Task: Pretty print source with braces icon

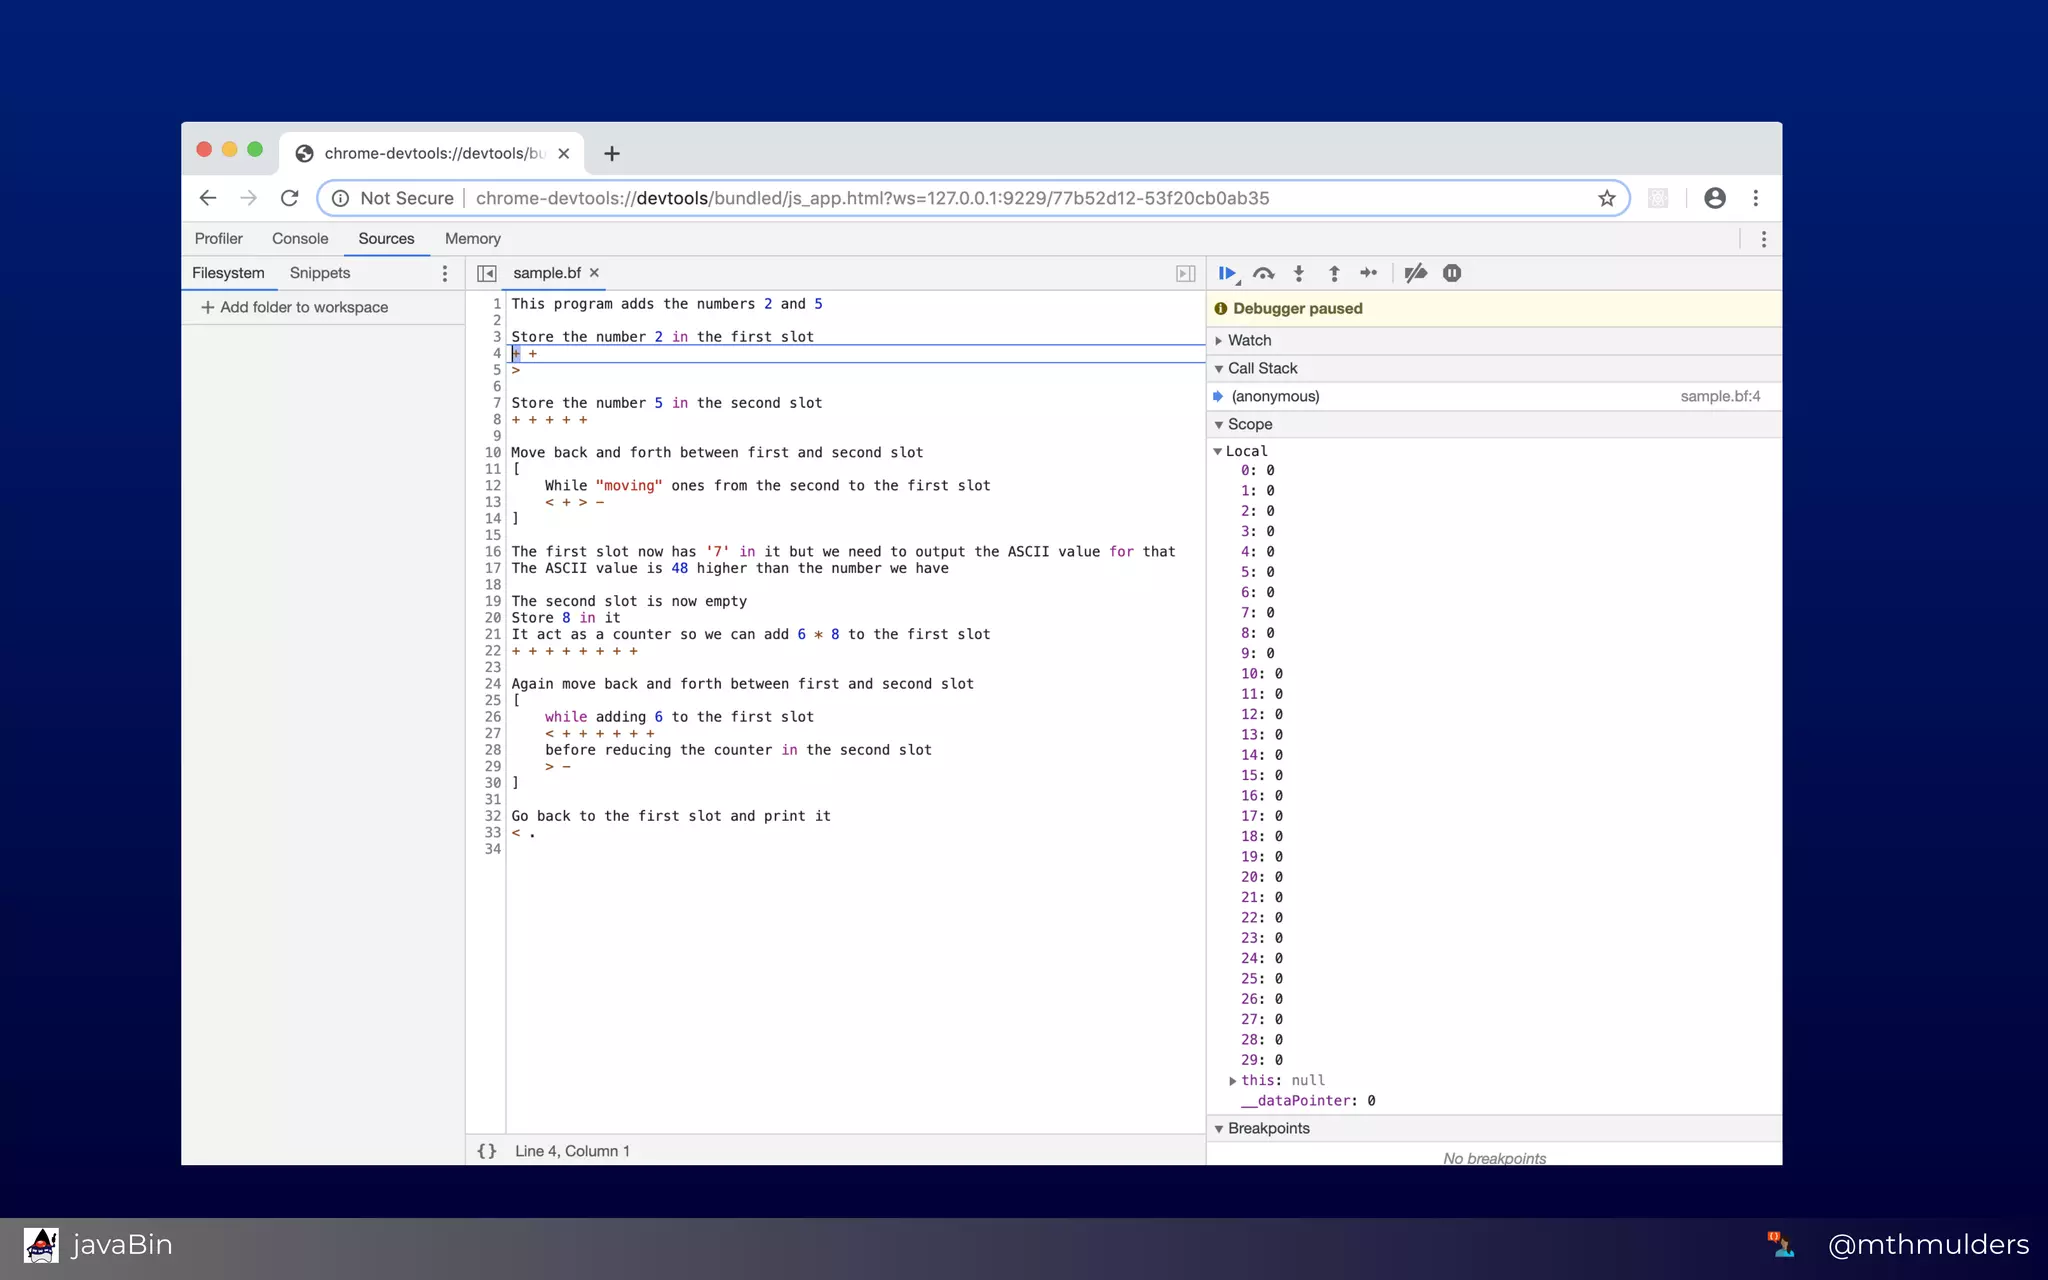Action: (487, 1151)
